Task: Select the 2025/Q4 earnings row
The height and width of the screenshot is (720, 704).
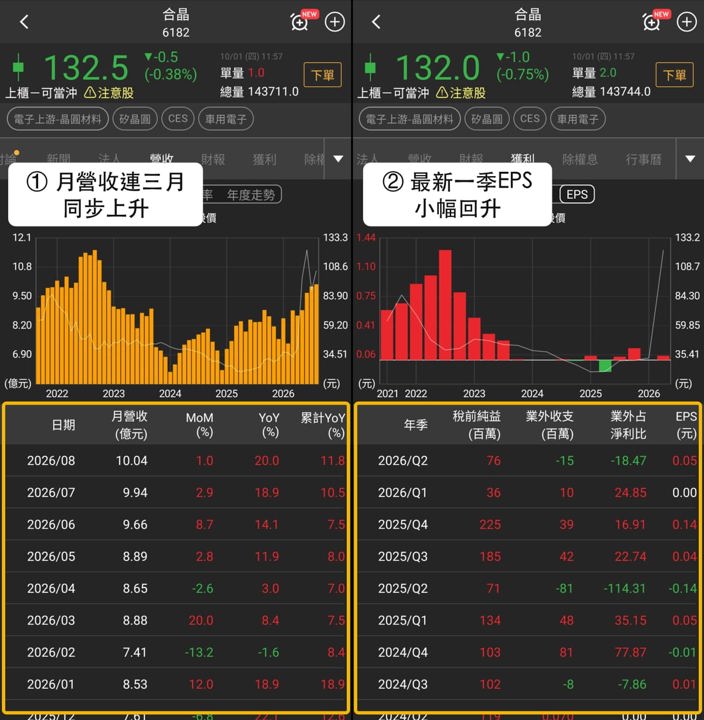Action: pos(528,524)
